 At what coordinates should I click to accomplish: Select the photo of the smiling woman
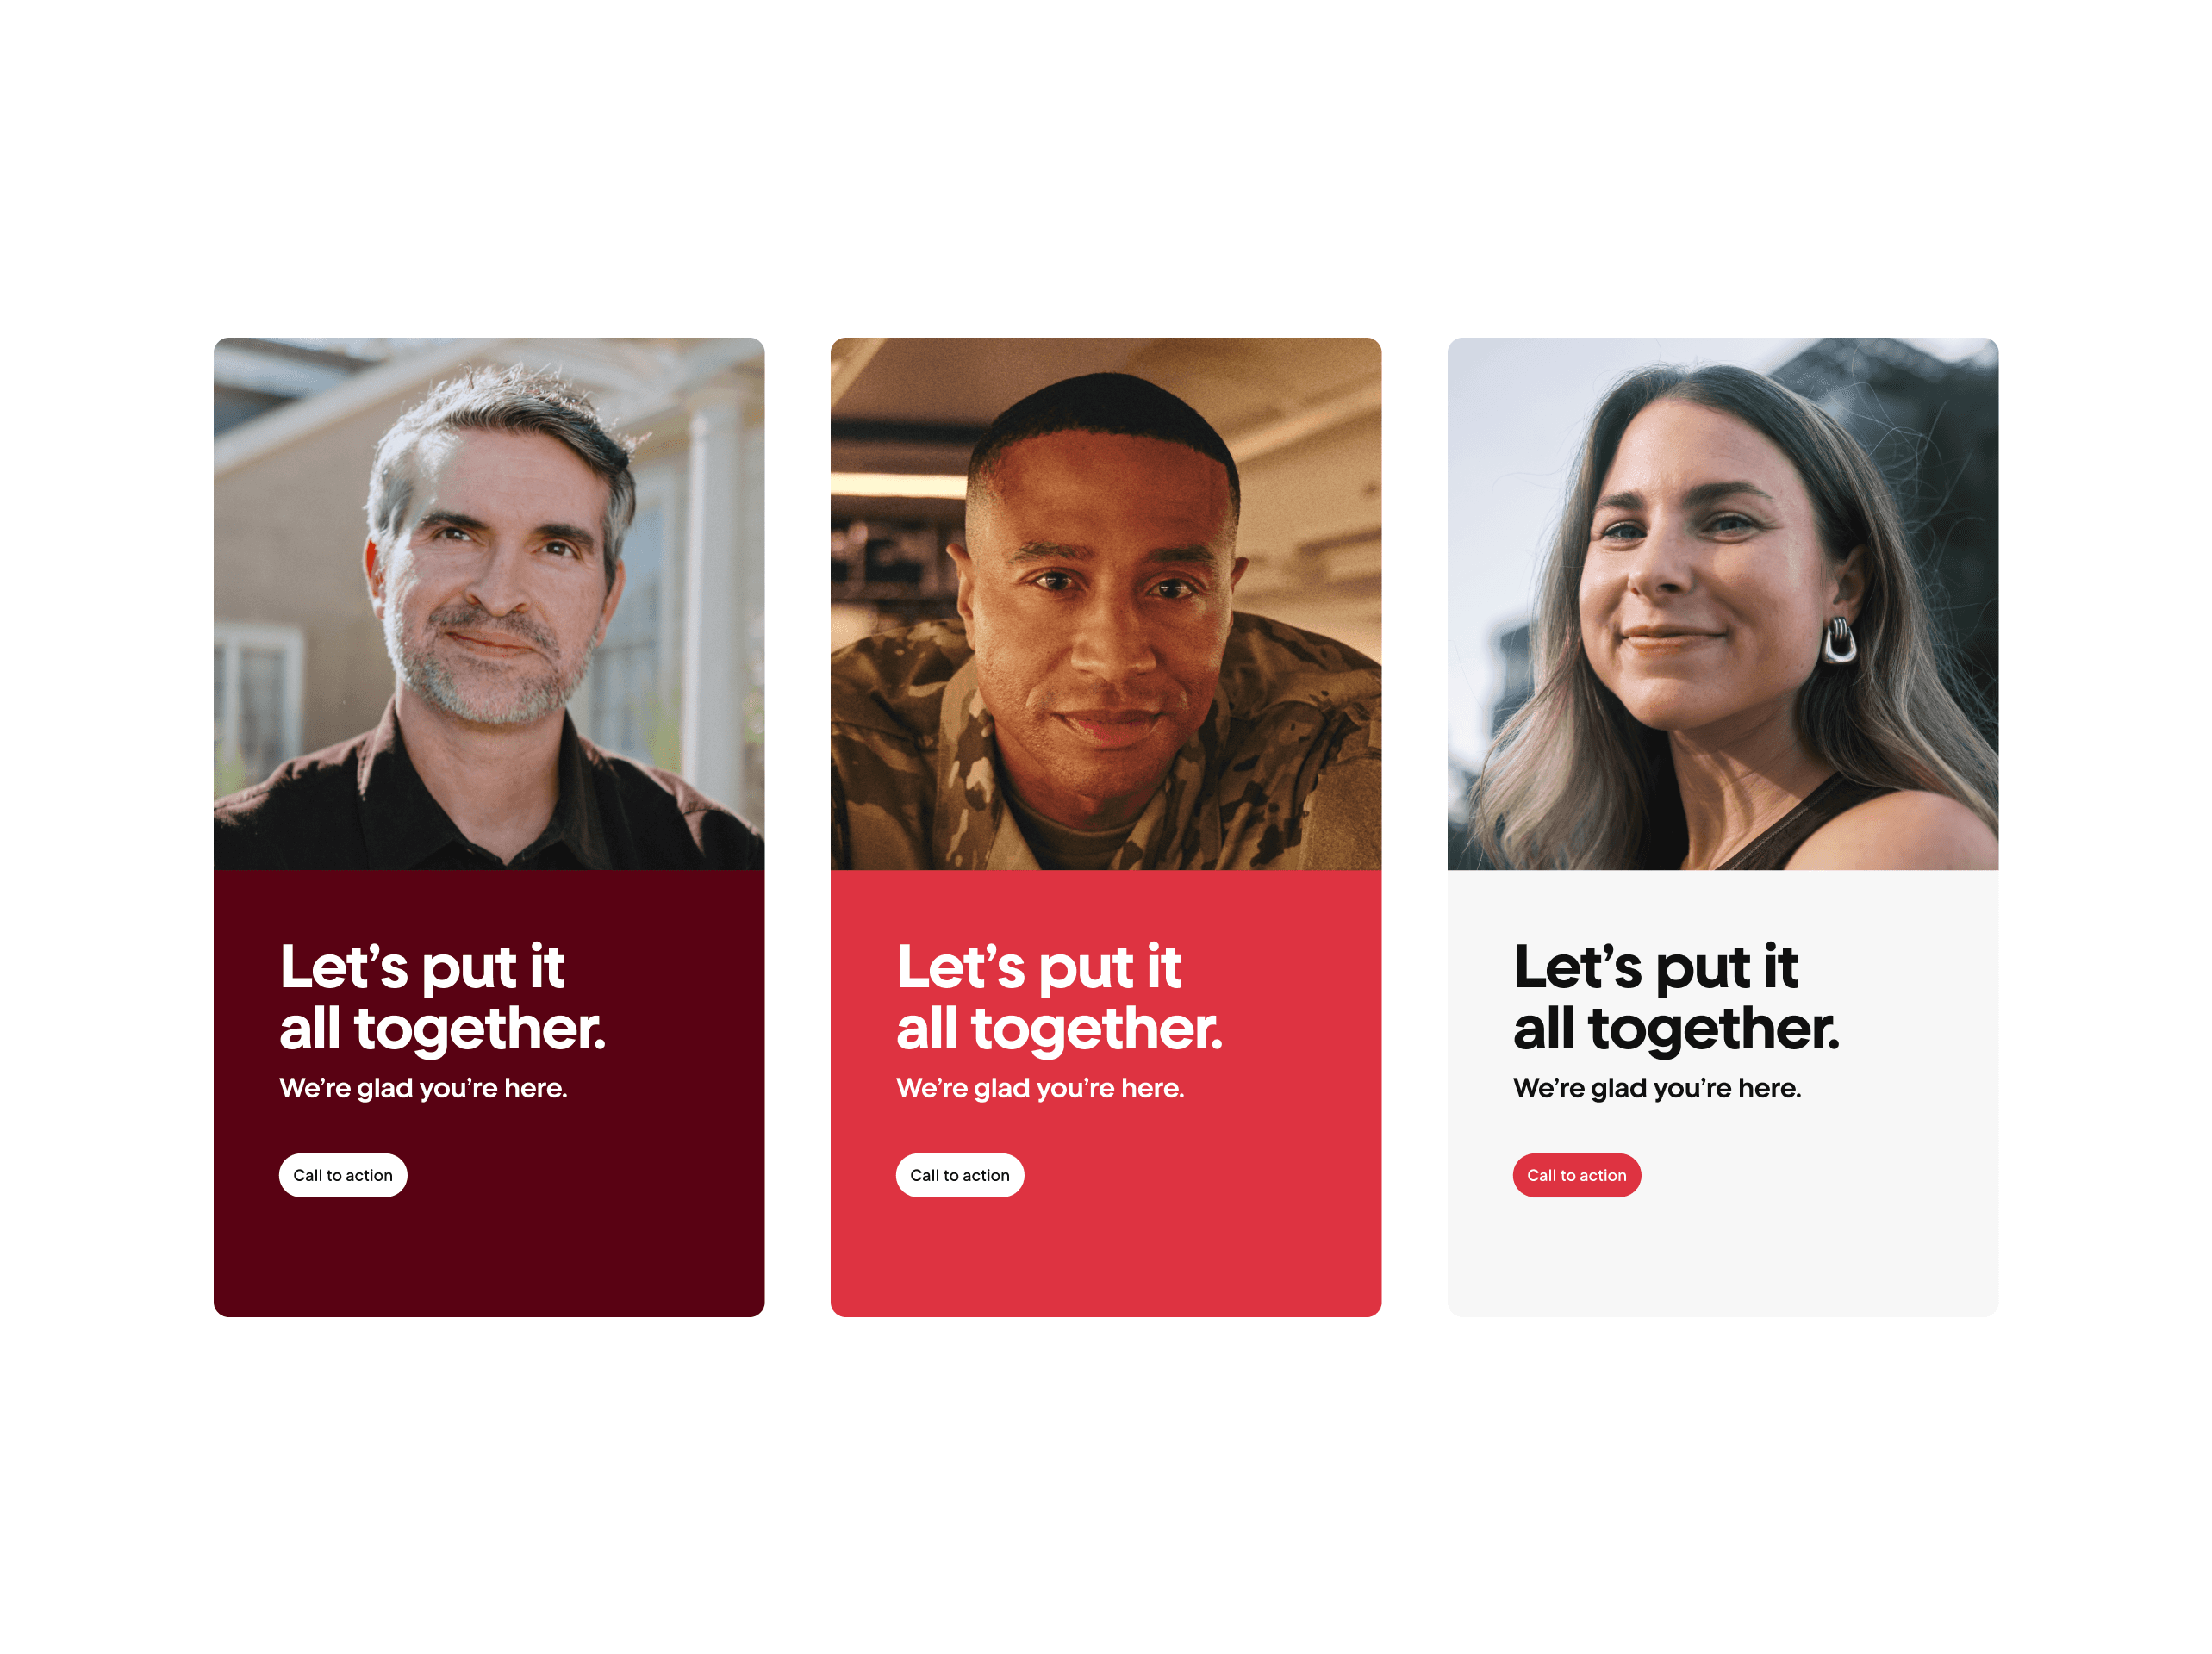pos(1723,603)
